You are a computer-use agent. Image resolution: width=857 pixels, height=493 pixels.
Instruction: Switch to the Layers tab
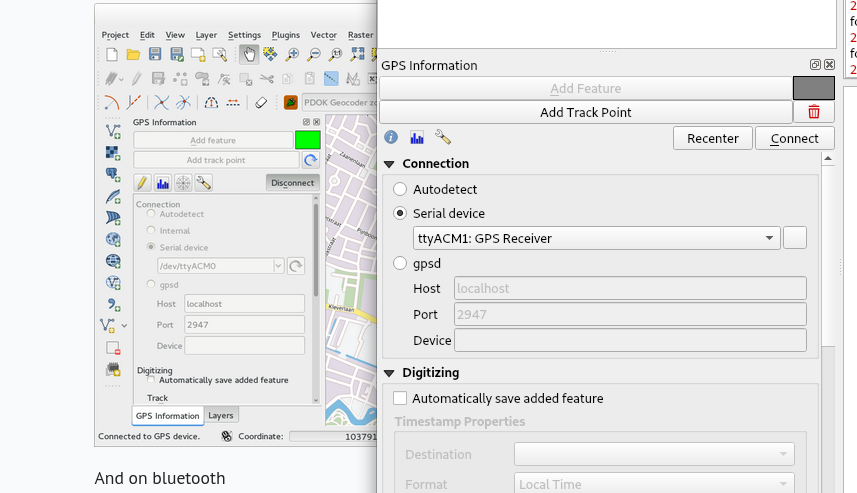pos(221,415)
